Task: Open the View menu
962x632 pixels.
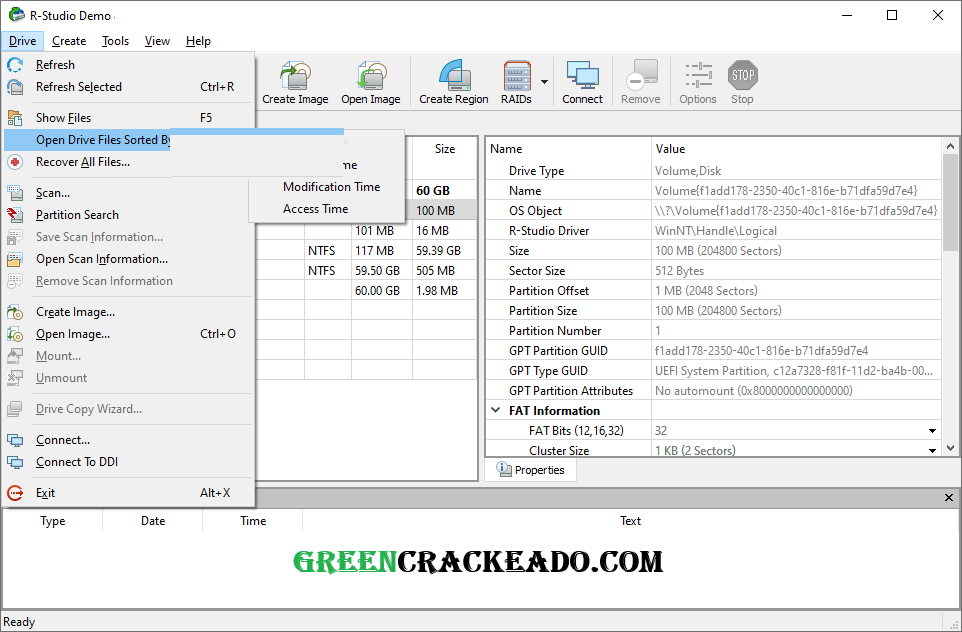Action: (x=157, y=41)
